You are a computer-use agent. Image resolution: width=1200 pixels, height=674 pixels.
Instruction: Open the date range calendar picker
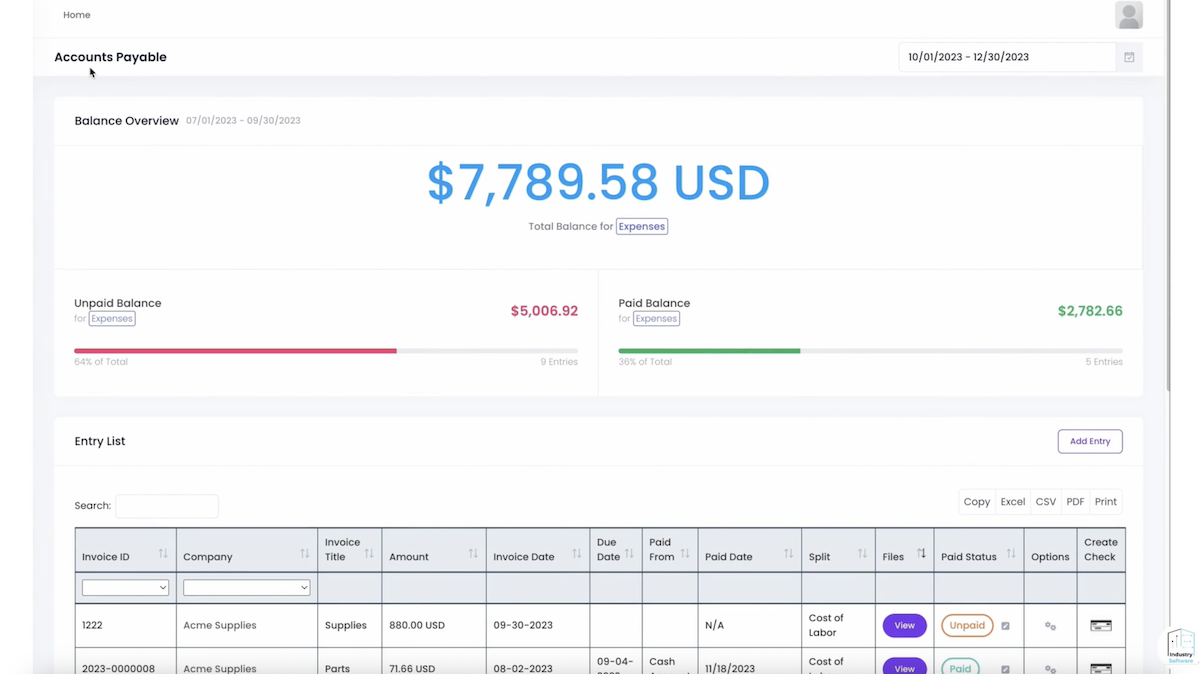[x=1129, y=57]
